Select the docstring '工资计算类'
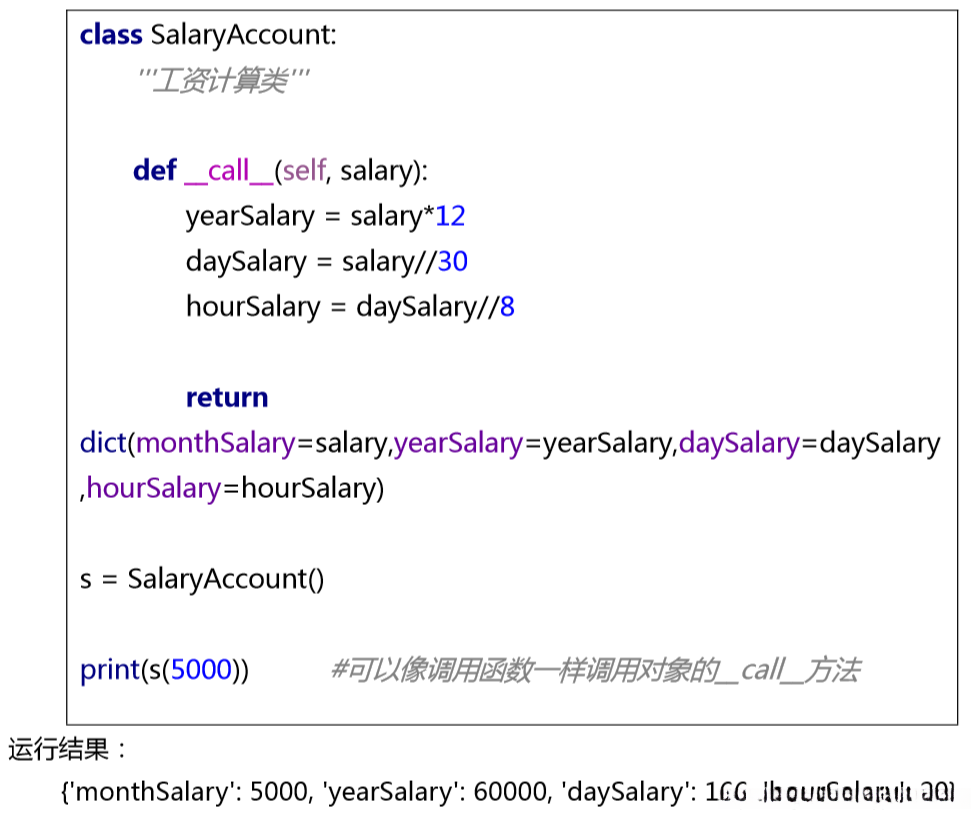Image resolution: width=973 pixels, height=819 pixels. (223, 80)
